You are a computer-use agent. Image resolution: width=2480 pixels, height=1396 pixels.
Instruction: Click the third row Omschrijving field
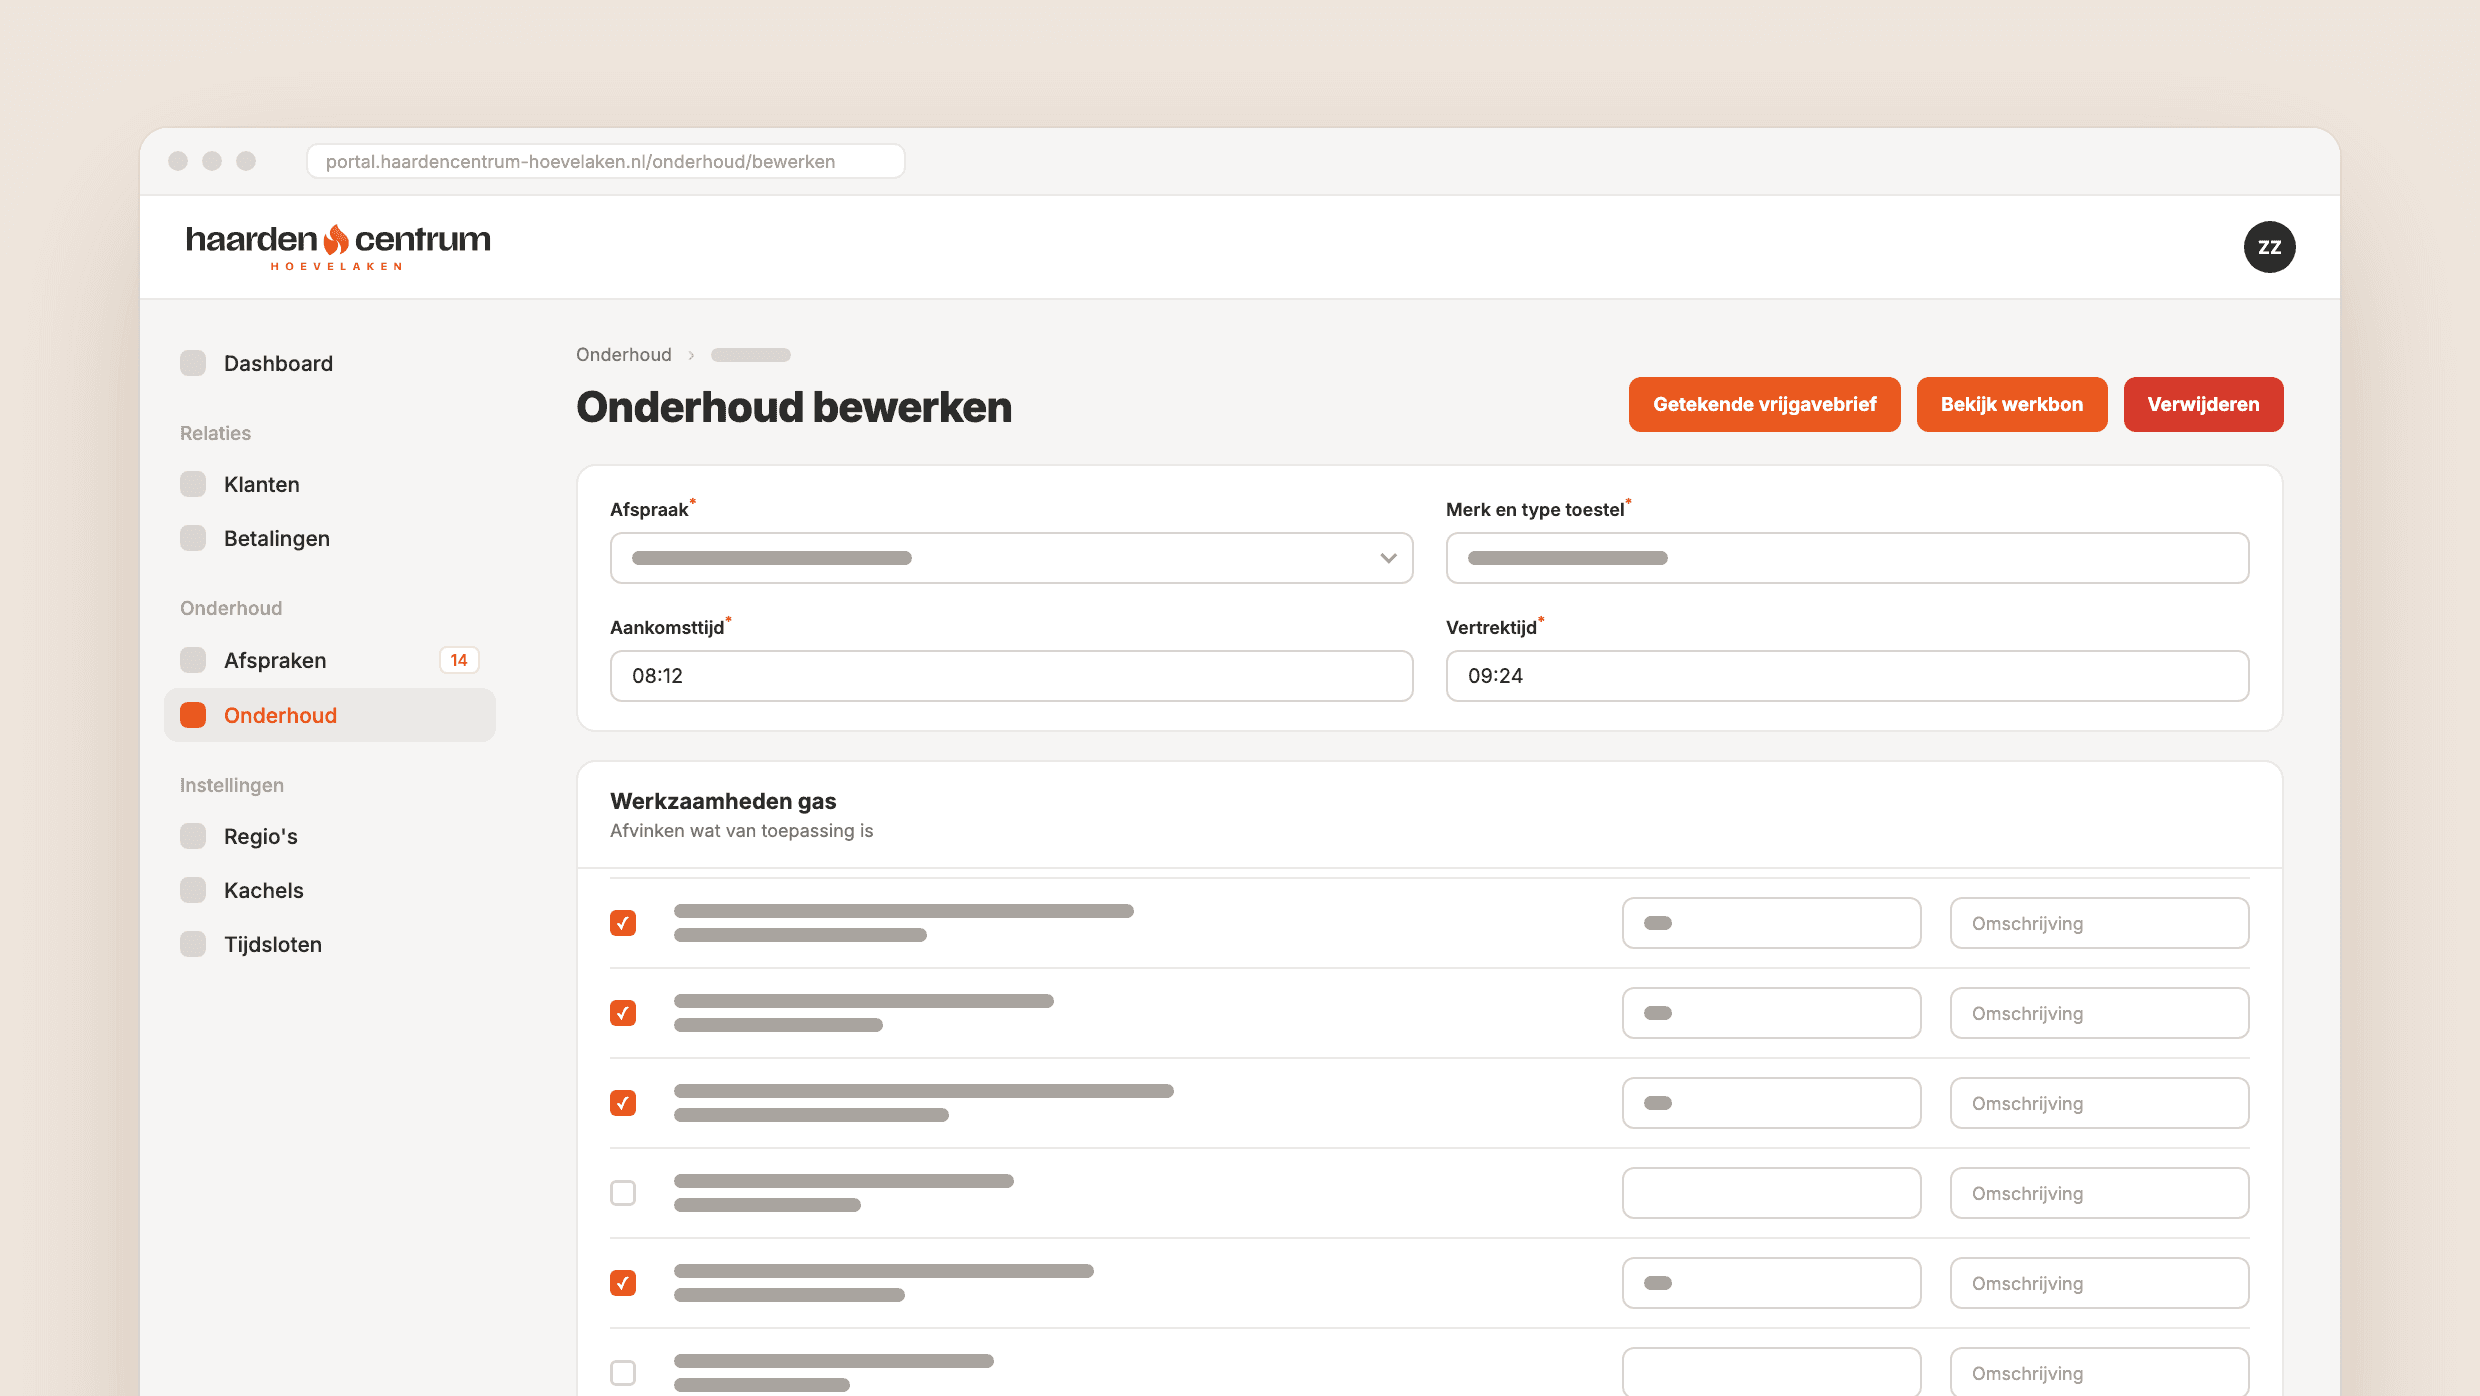pyautogui.click(x=2099, y=1103)
